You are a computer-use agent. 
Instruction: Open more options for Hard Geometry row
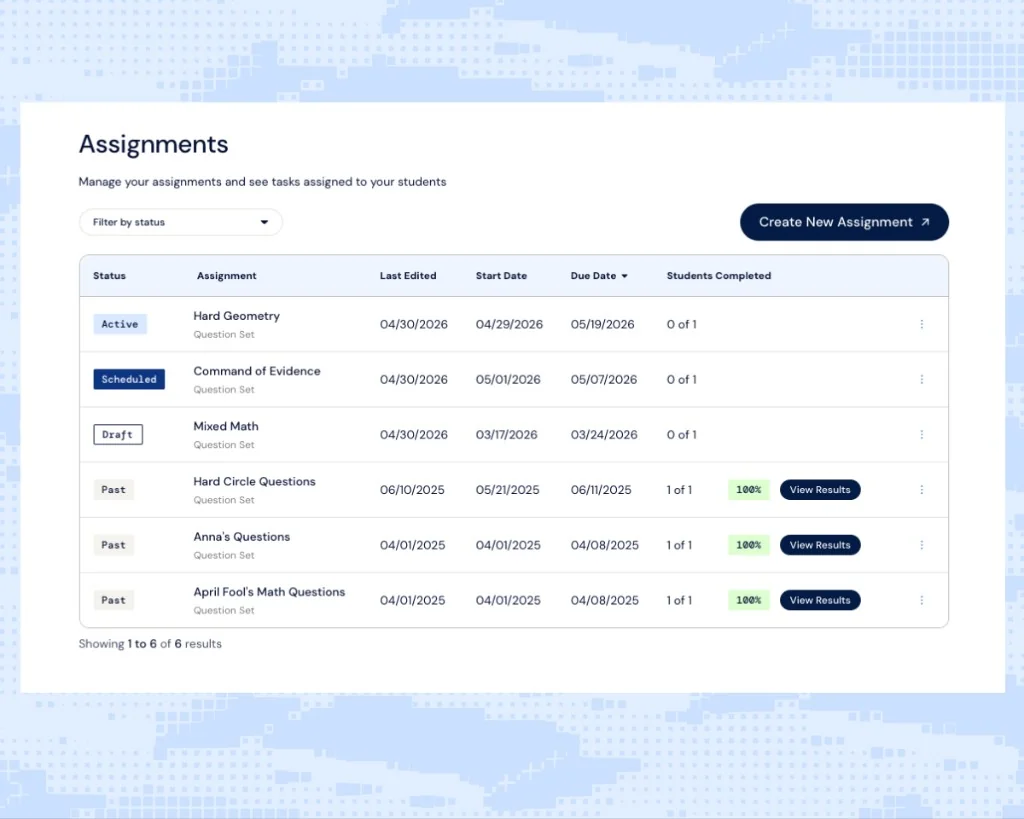click(921, 324)
